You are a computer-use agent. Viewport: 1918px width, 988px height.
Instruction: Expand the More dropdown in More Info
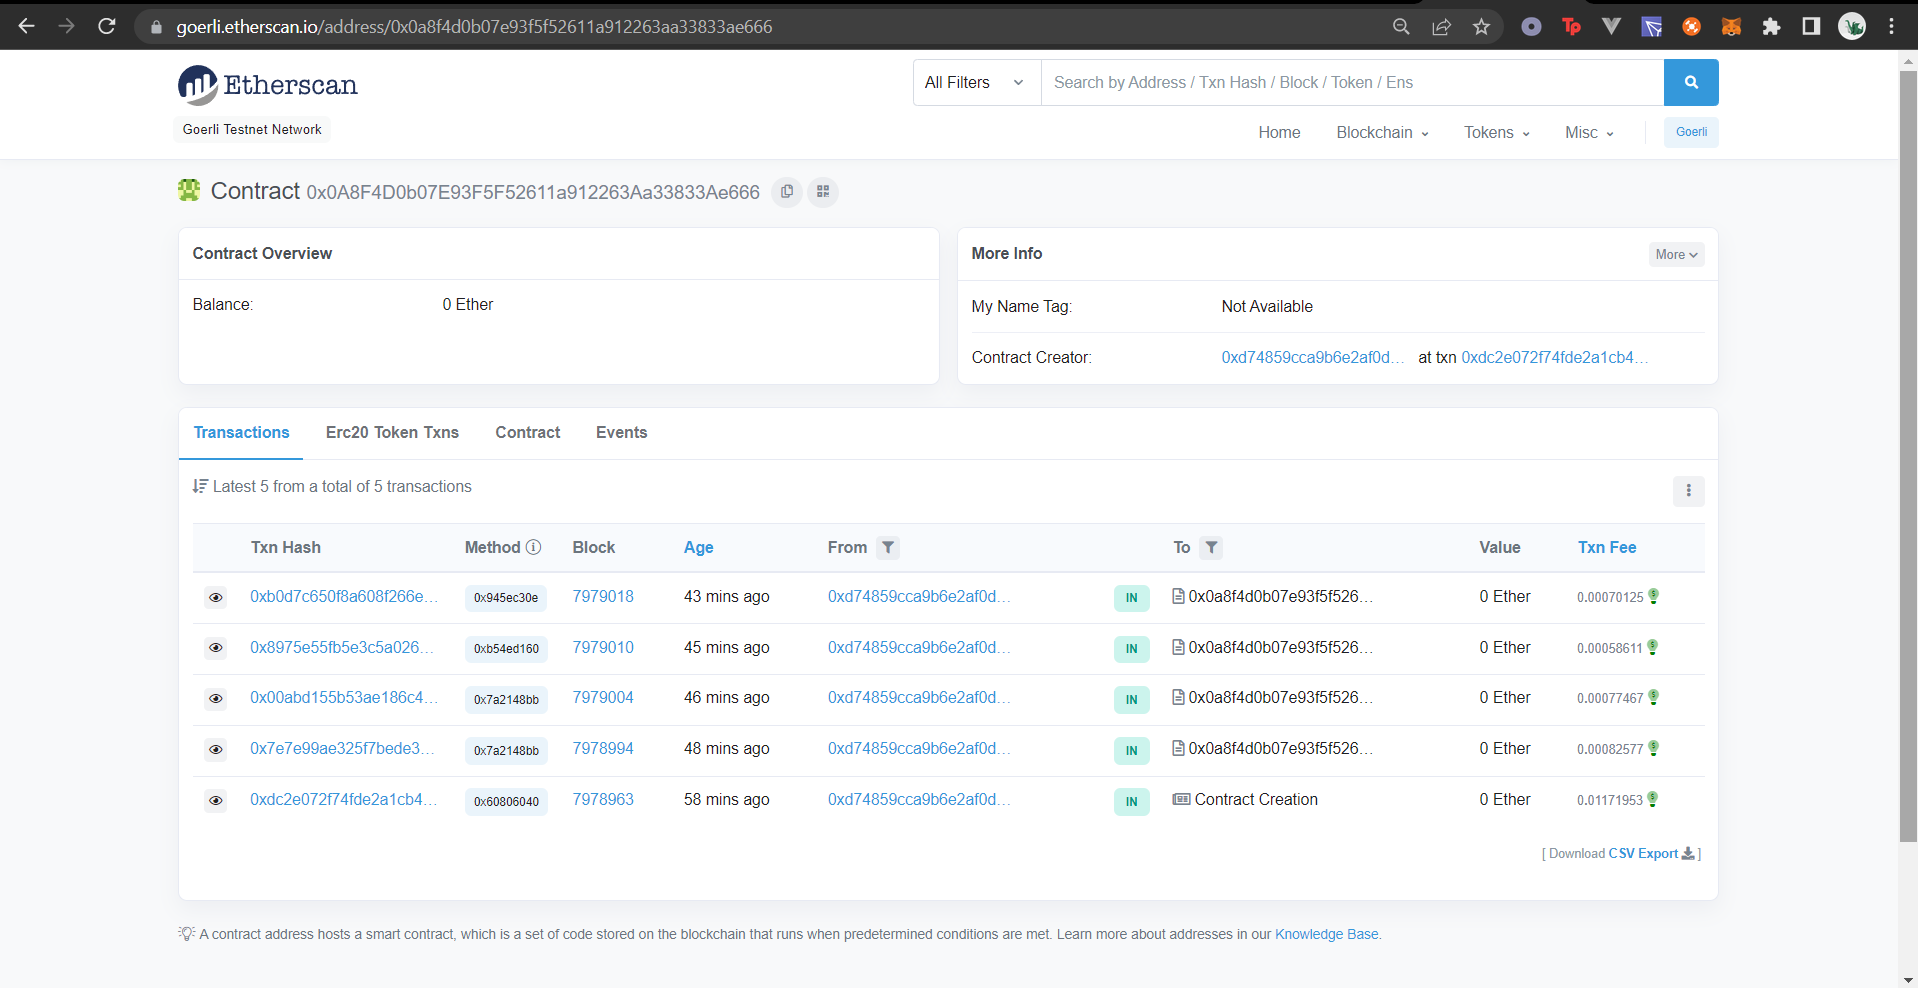point(1676,254)
